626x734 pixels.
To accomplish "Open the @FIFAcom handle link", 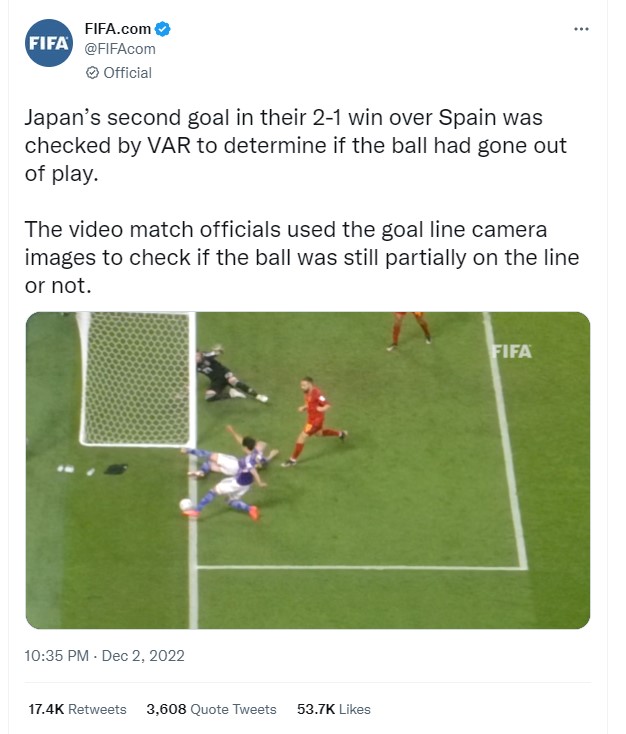I will point(120,49).
